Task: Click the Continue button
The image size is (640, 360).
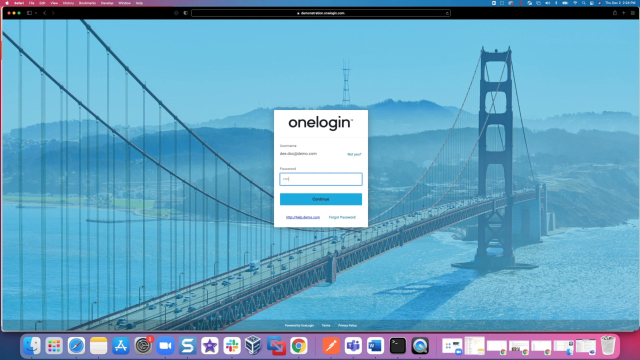Action: (321, 199)
